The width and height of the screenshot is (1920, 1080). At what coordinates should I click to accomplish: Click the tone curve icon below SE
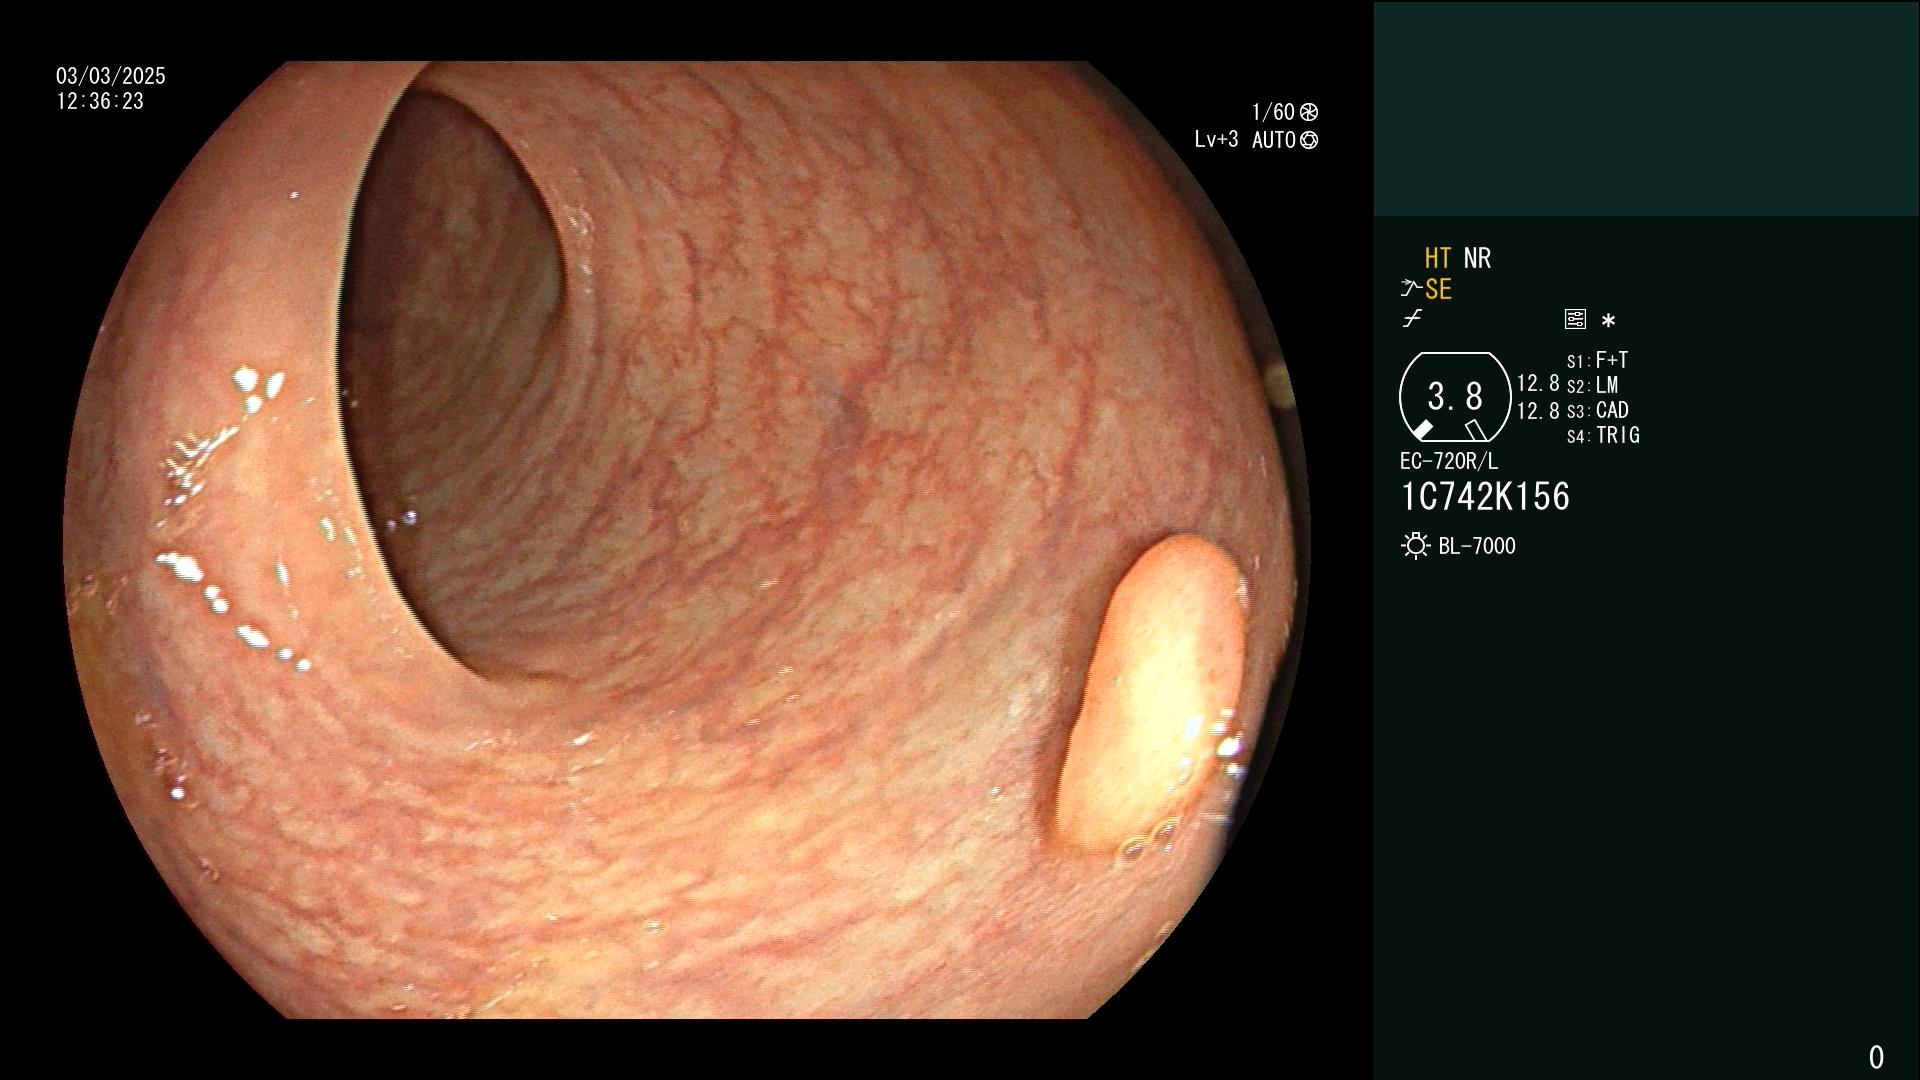(x=1412, y=319)
